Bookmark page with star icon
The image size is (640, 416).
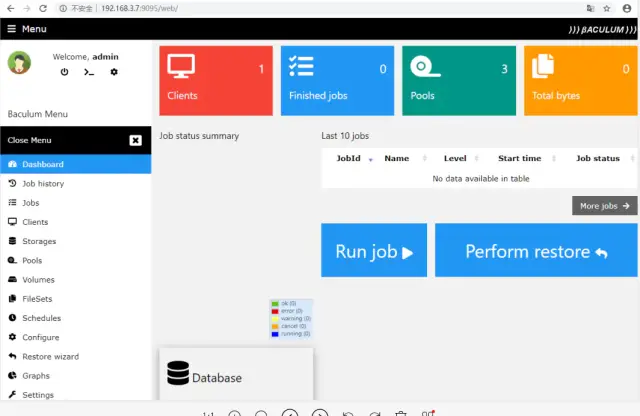click(607, 8)
